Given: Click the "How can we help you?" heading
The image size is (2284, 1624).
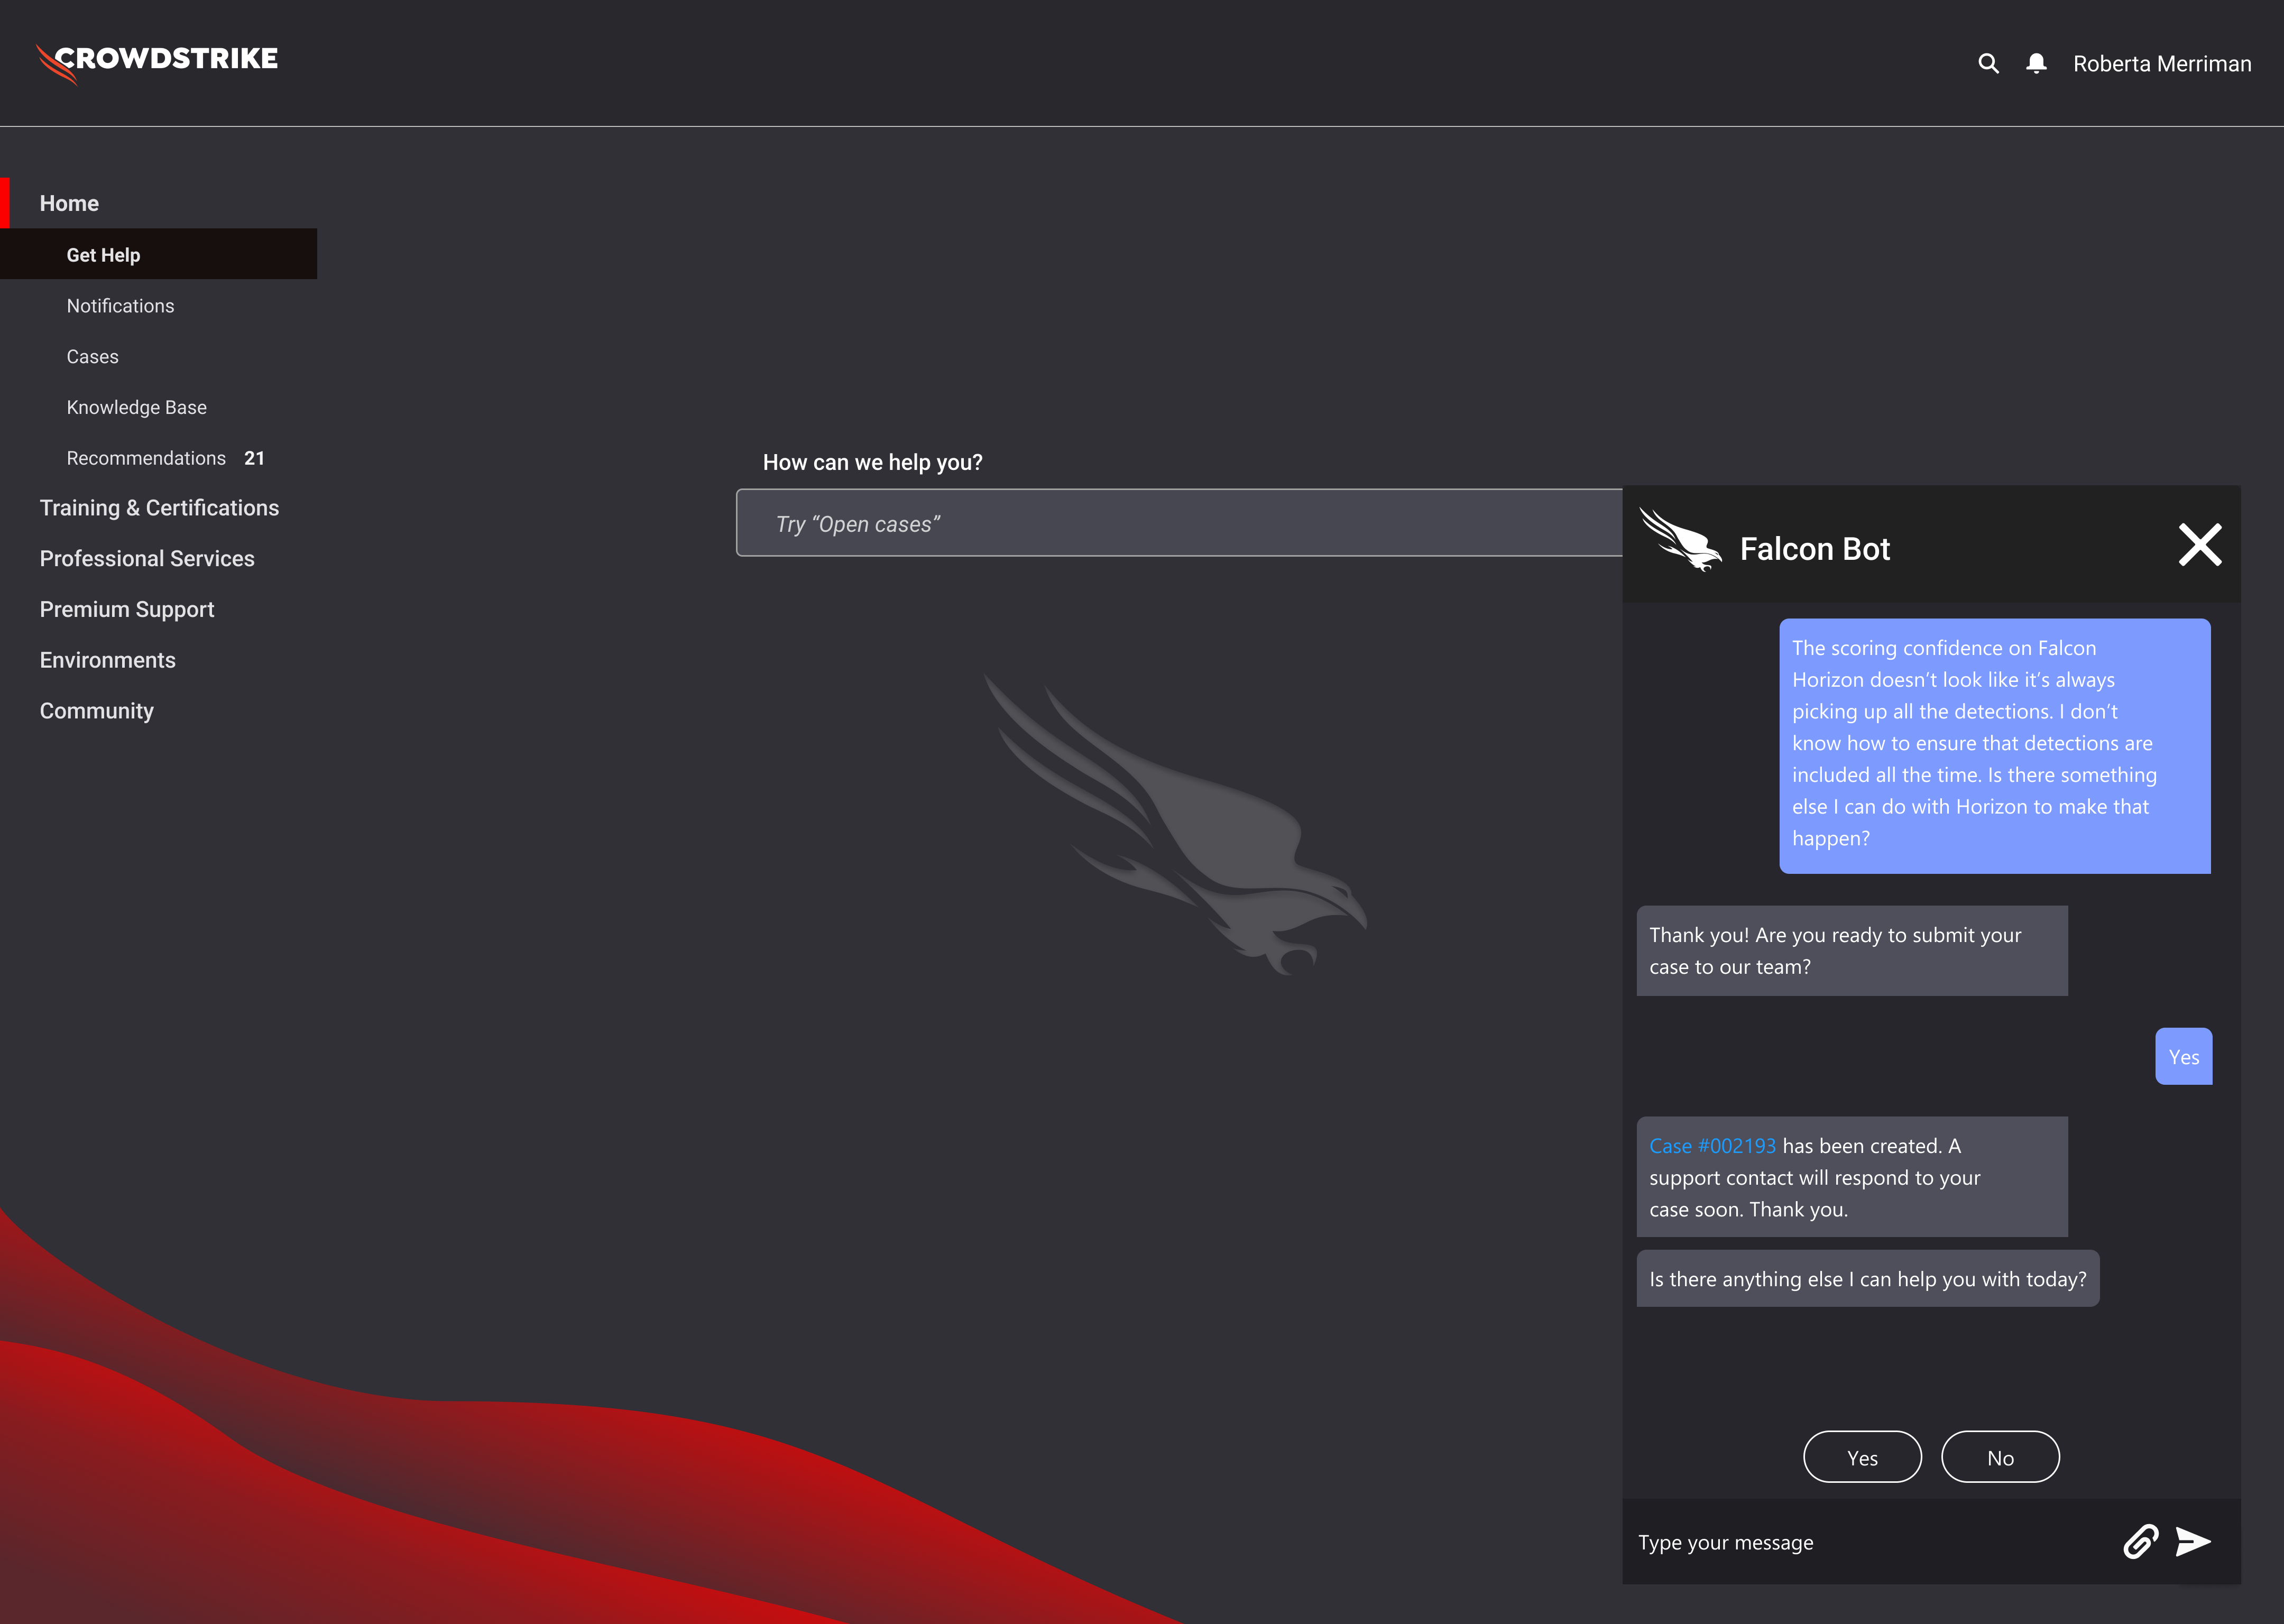Looking at the screenshot, I should 872,462.
